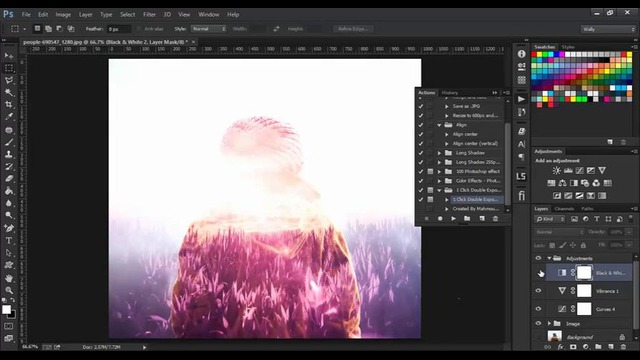The width and height of the screenshot is (640, 360).
Task: Click the Feather input field
Action: click(119, 29)
